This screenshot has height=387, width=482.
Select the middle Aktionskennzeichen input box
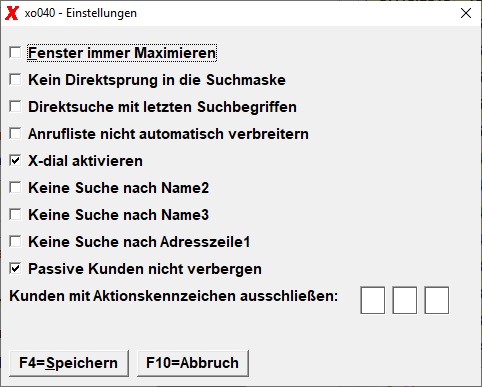click(405, 300)
